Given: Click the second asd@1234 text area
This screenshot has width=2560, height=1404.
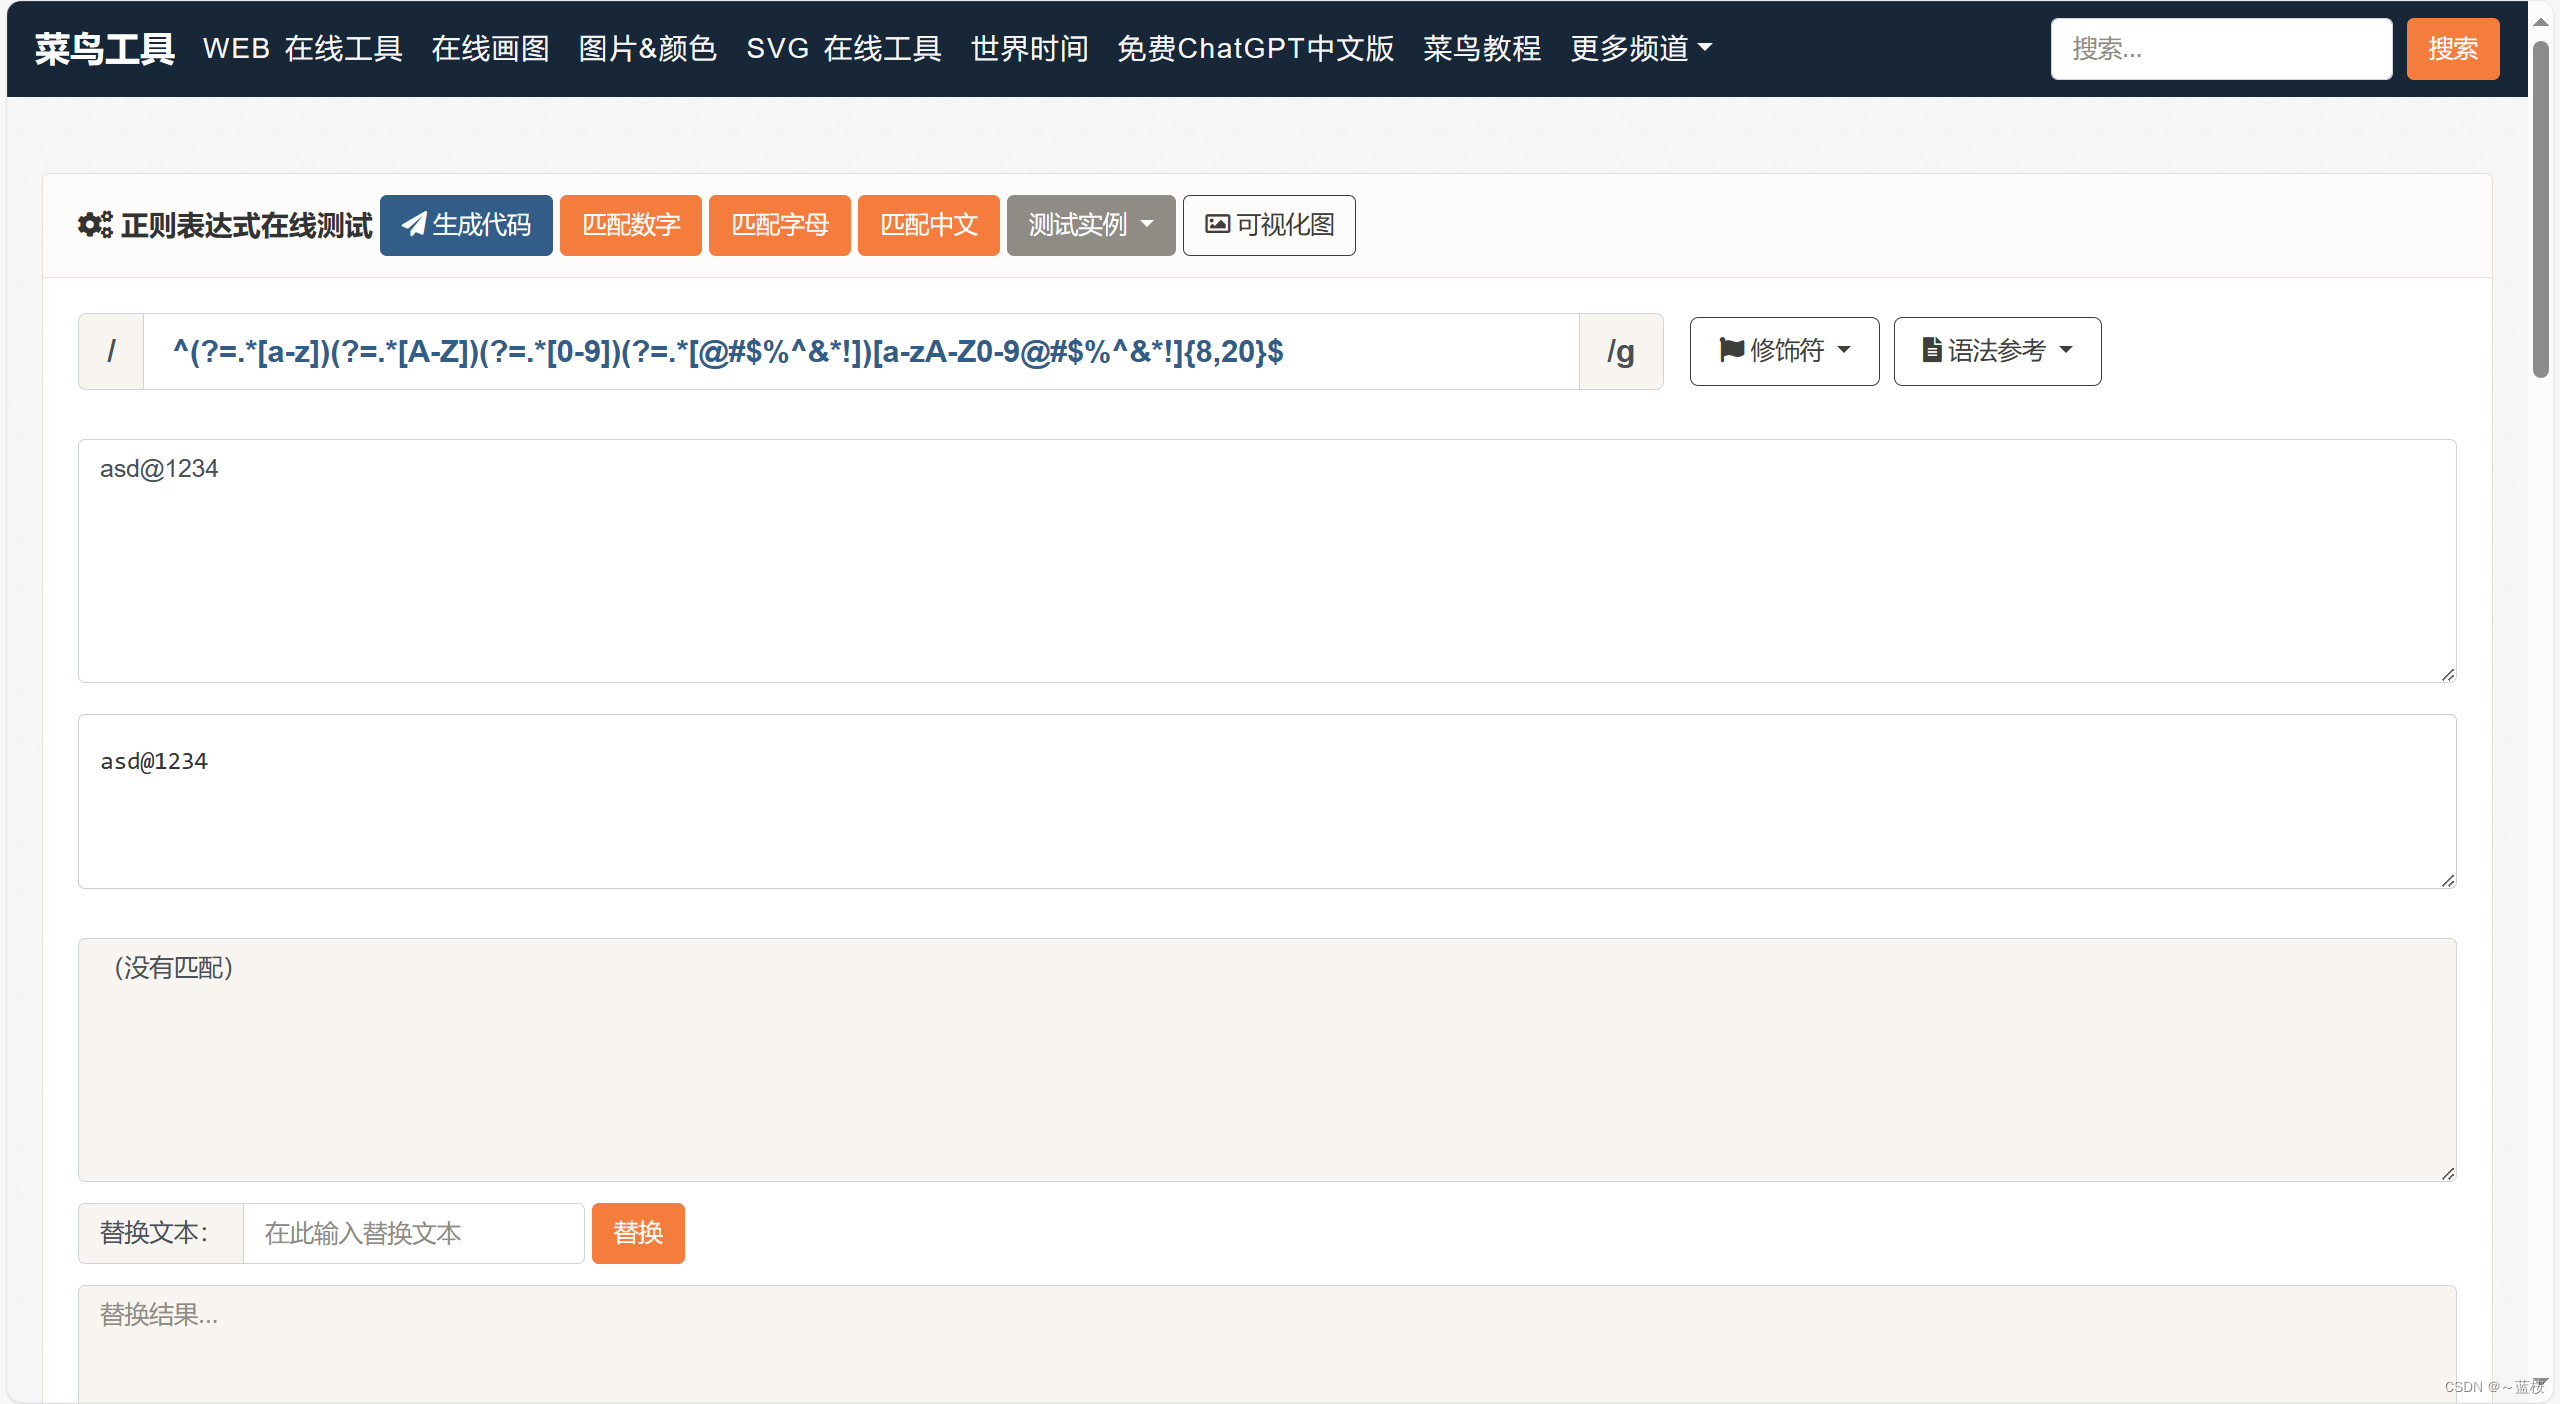Looking at the screenshot, I should pyautogui.click(x=1267, y=801).
